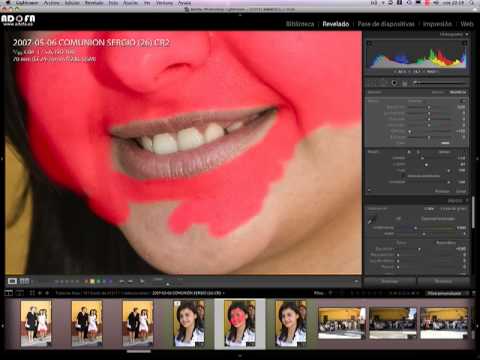Hide the filmstrip via bottom edge arrow
The image size is (480, 360).
(240, 356)
